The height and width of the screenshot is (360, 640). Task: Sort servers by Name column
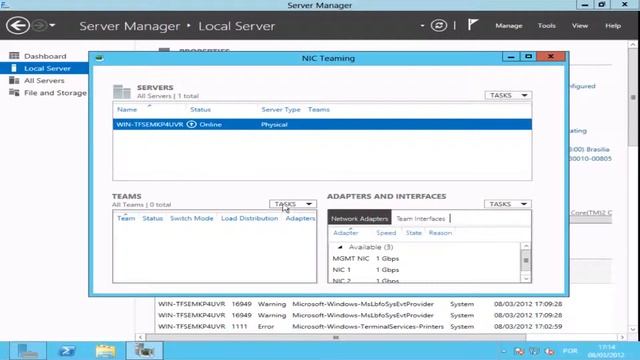point(127,109)
